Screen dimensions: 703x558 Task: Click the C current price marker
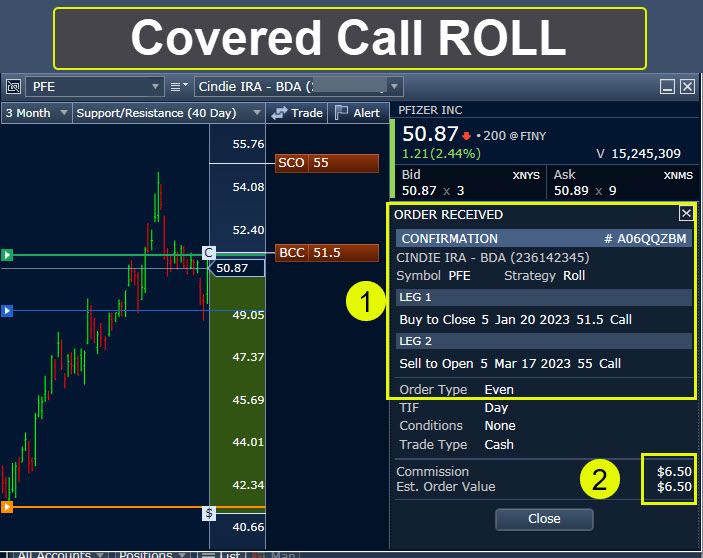click(209, 253)
